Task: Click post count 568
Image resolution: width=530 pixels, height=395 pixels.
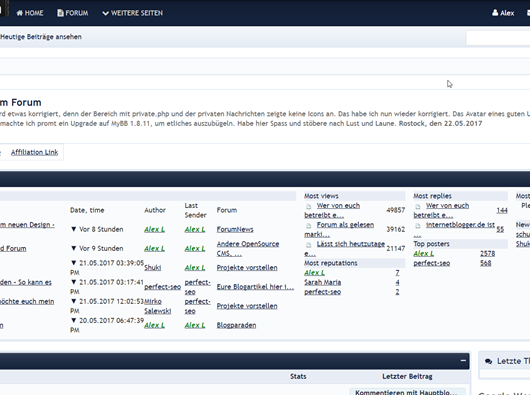Action: (486, 263)
